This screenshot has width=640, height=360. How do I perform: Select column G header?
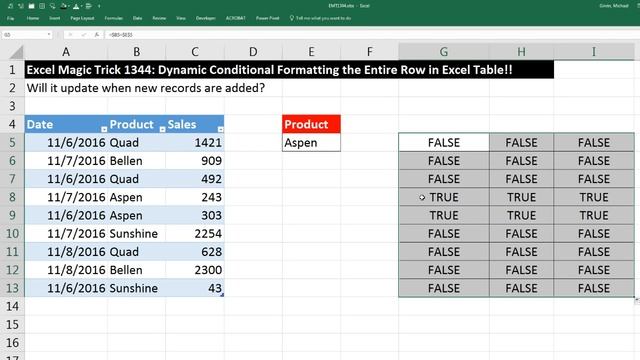444,52
